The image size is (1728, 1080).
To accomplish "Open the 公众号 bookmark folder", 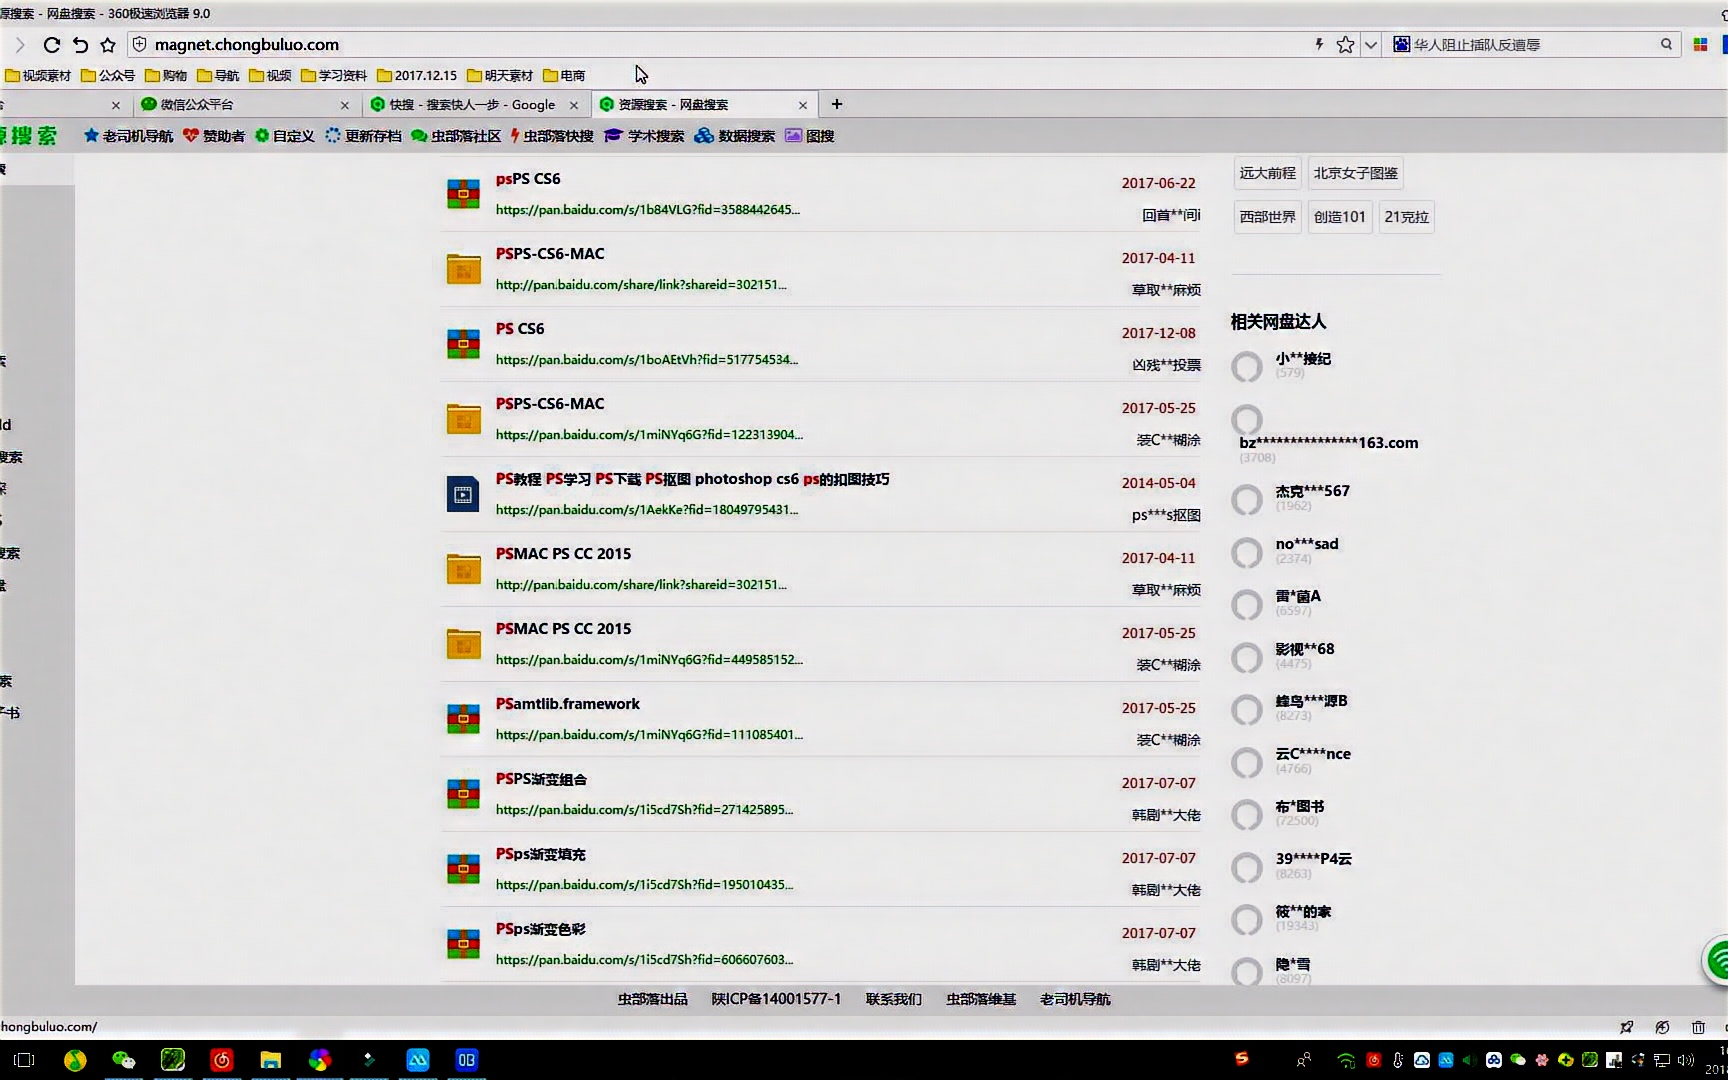I will click(x=107, y=75).
